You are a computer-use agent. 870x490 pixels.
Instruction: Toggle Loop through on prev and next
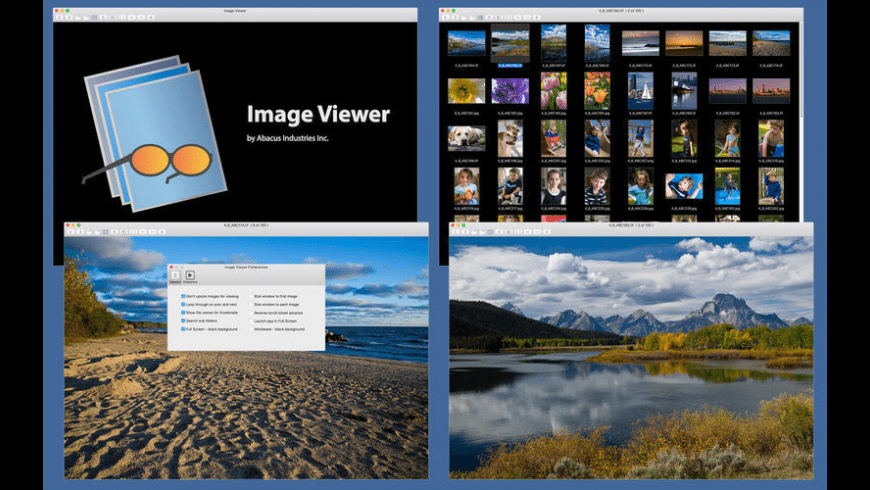[183, 305]
